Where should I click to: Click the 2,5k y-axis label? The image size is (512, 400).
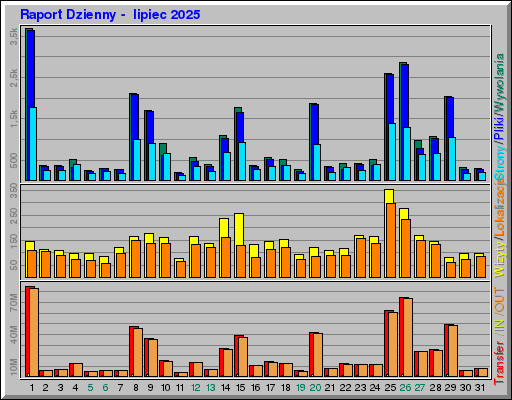point(14,78)
